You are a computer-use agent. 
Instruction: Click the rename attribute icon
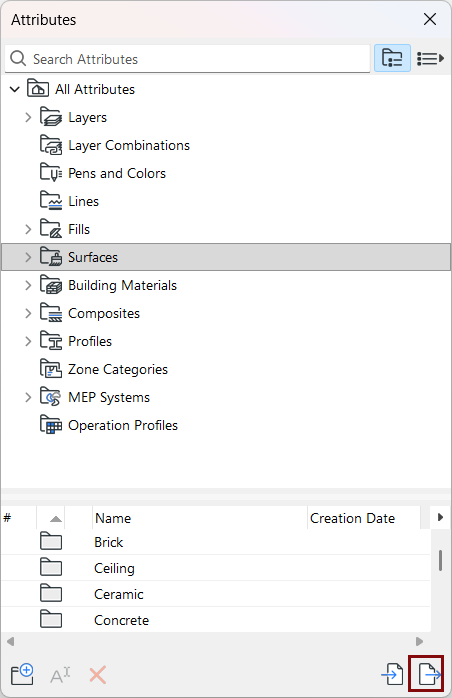point(60,675)
